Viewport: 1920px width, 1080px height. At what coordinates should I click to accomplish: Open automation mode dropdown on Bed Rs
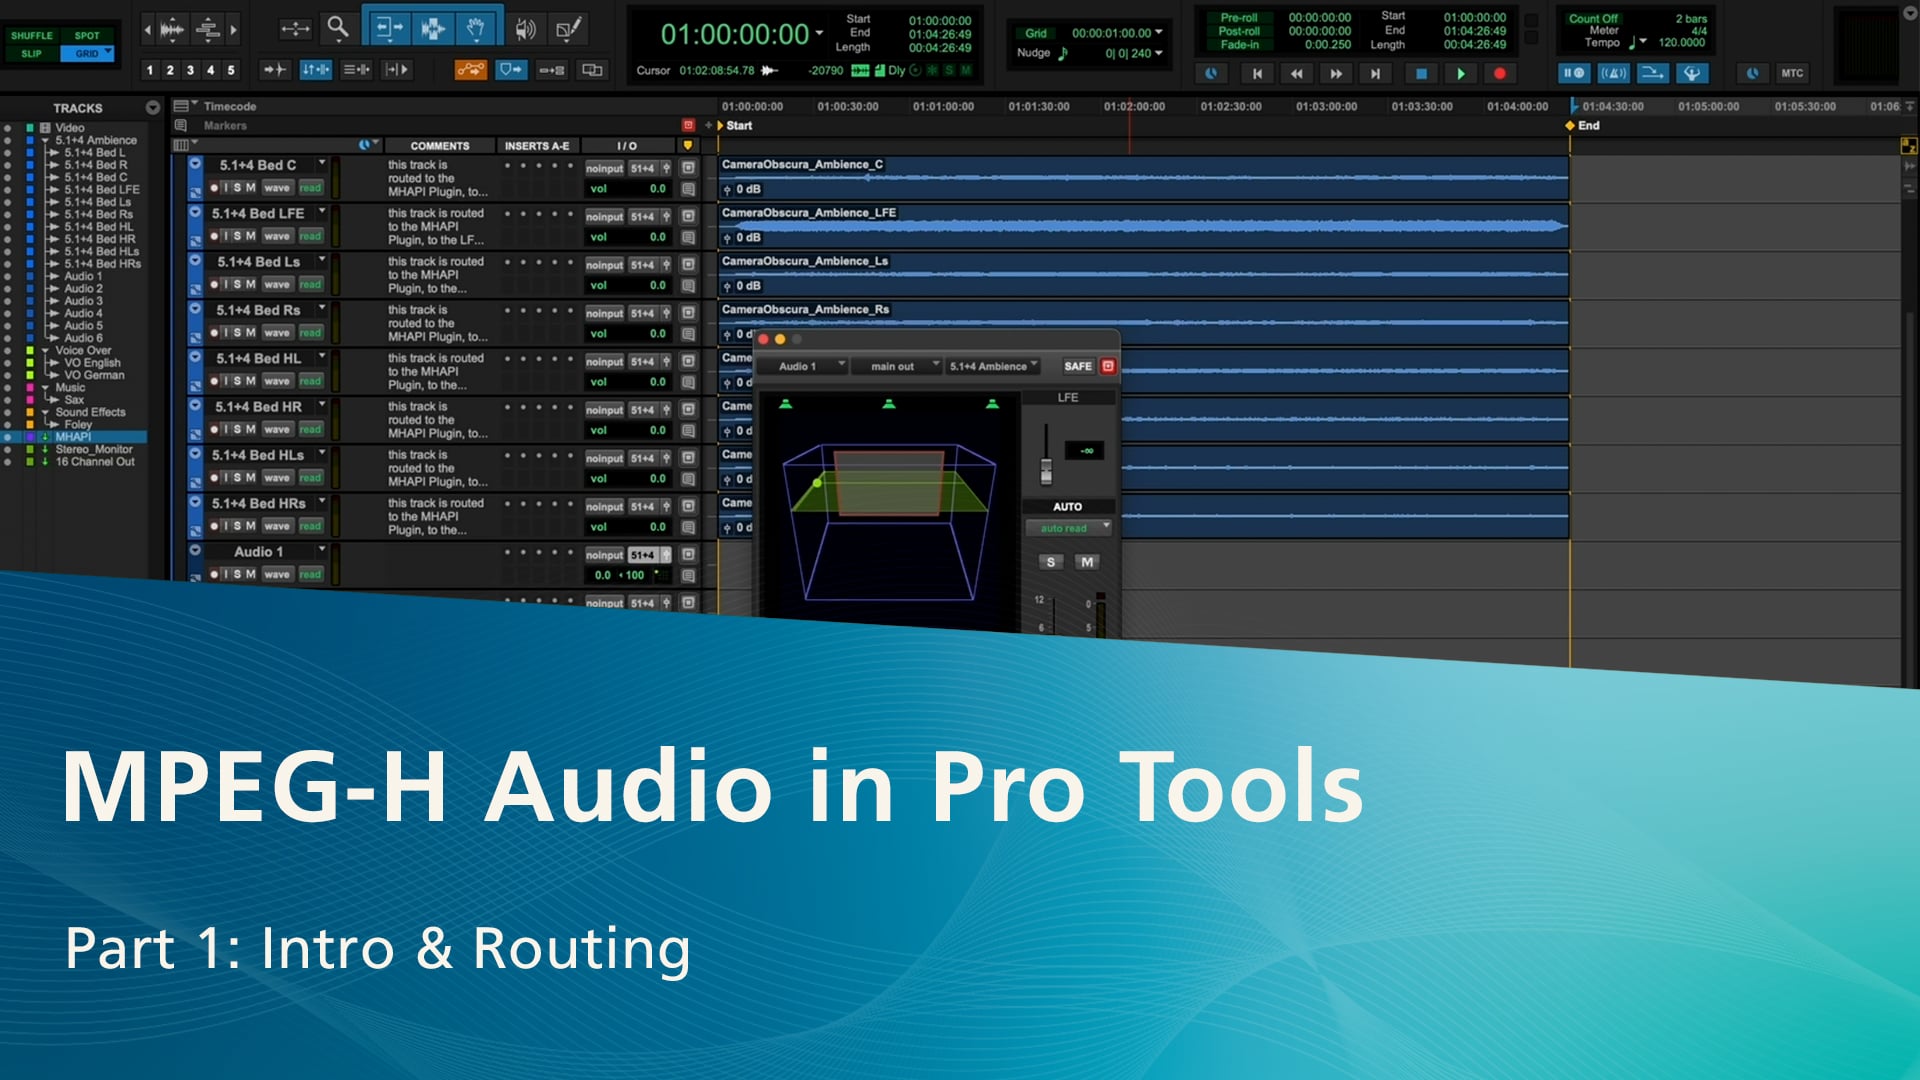tap(310, 333)
